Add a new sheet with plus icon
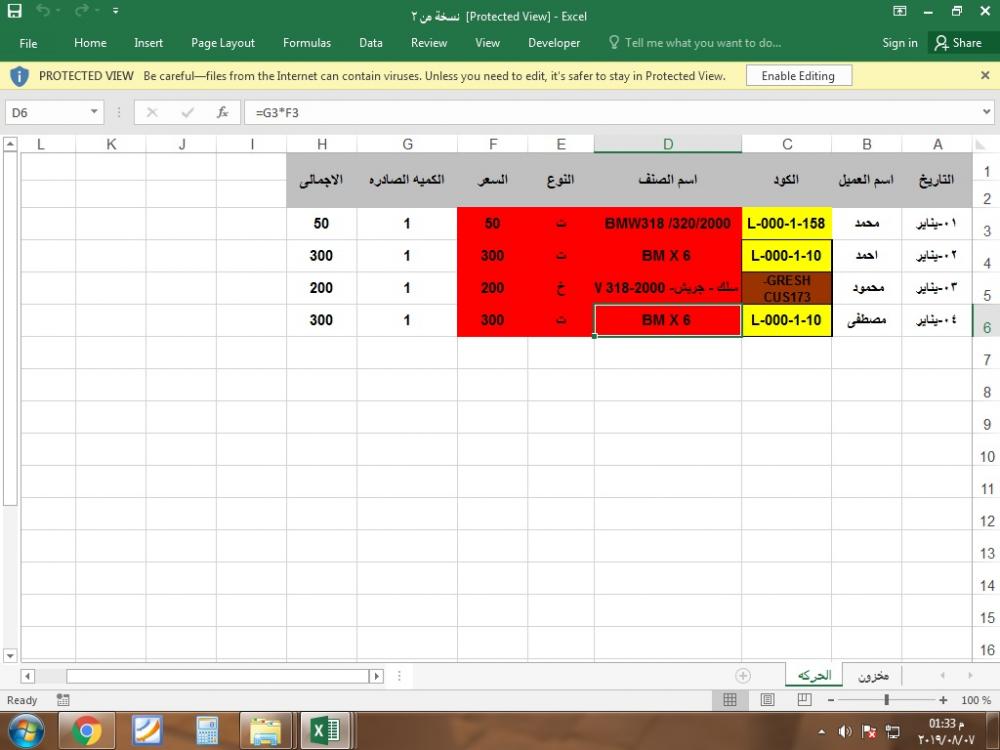 coord(743,675)
